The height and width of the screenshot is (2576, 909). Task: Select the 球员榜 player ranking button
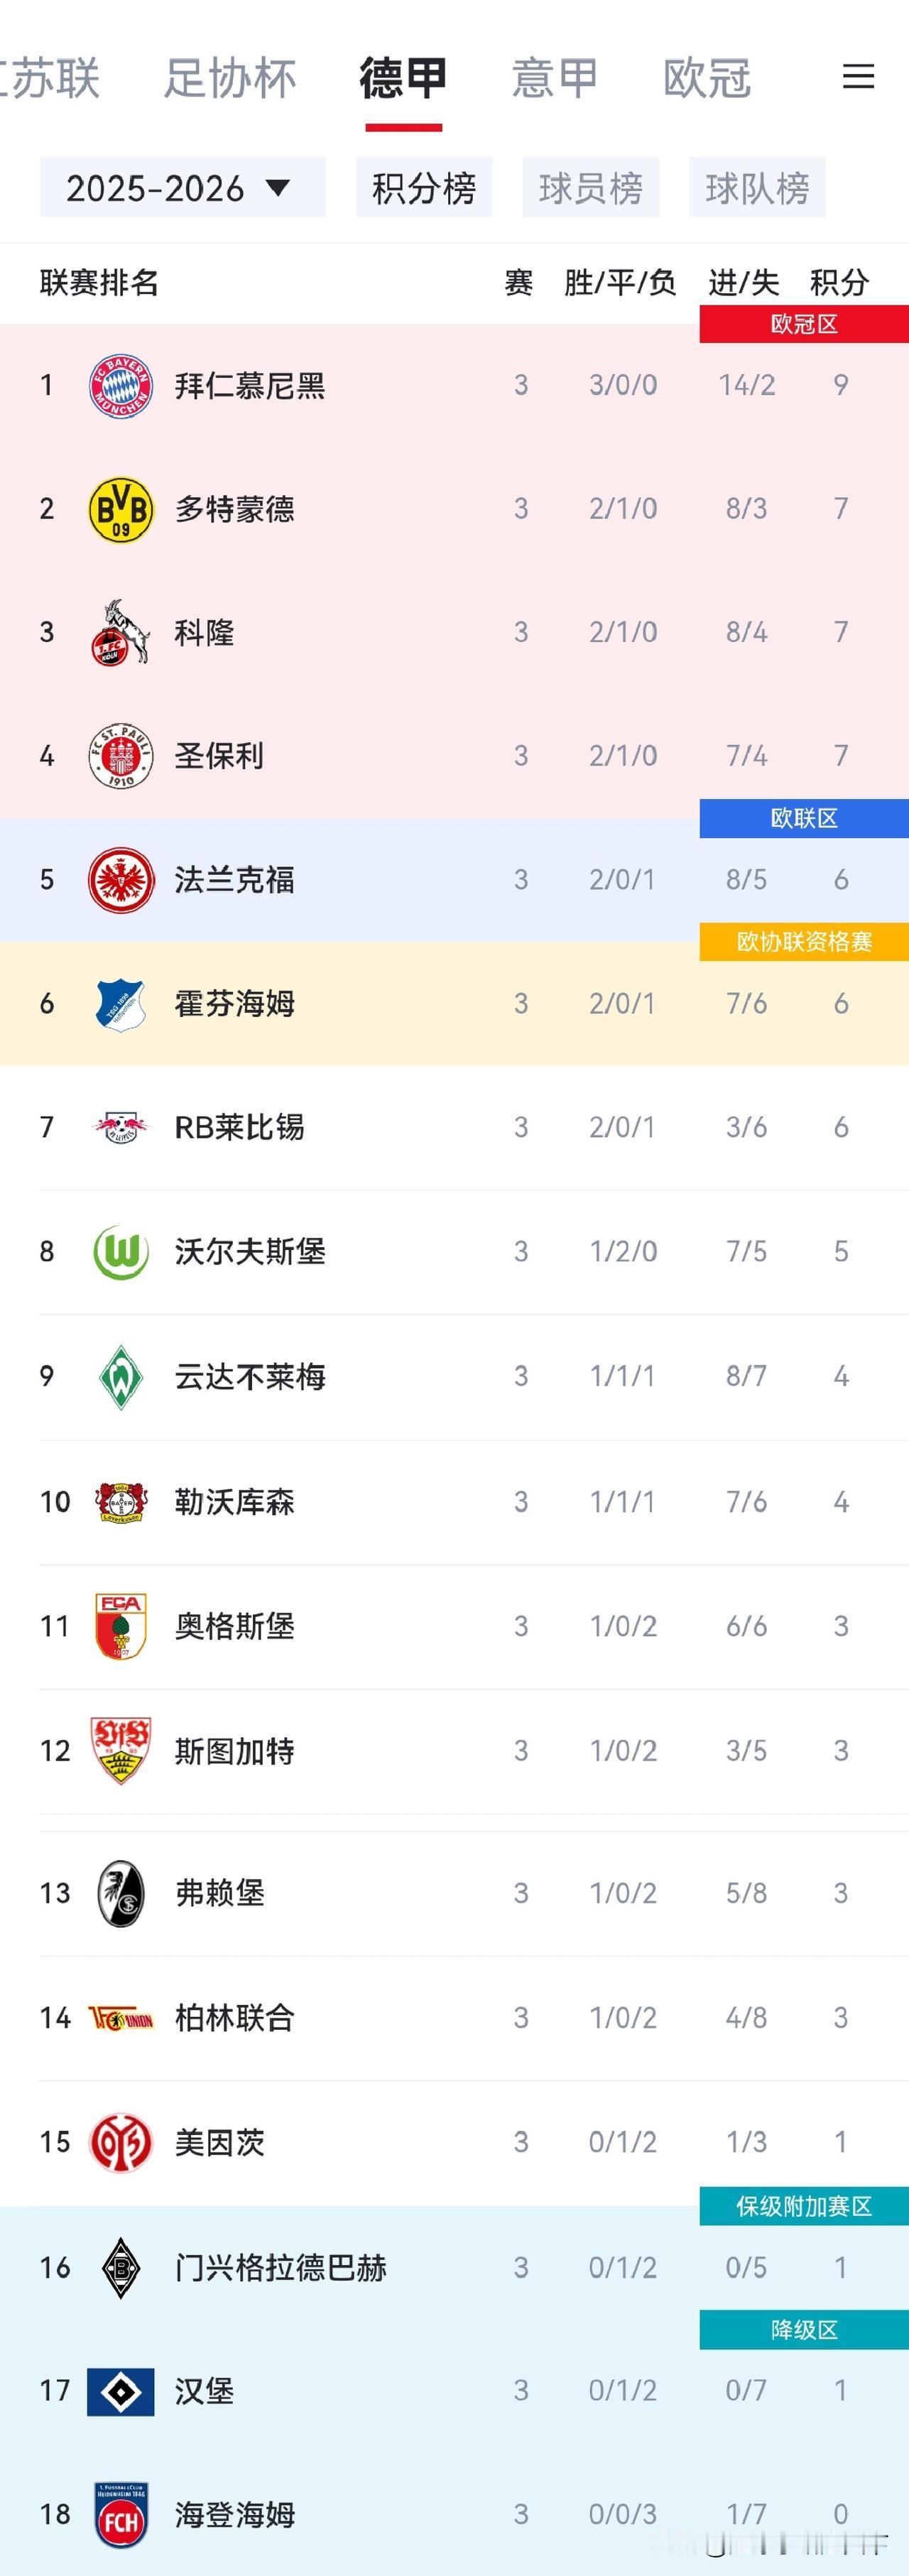(x=591, y=187)
